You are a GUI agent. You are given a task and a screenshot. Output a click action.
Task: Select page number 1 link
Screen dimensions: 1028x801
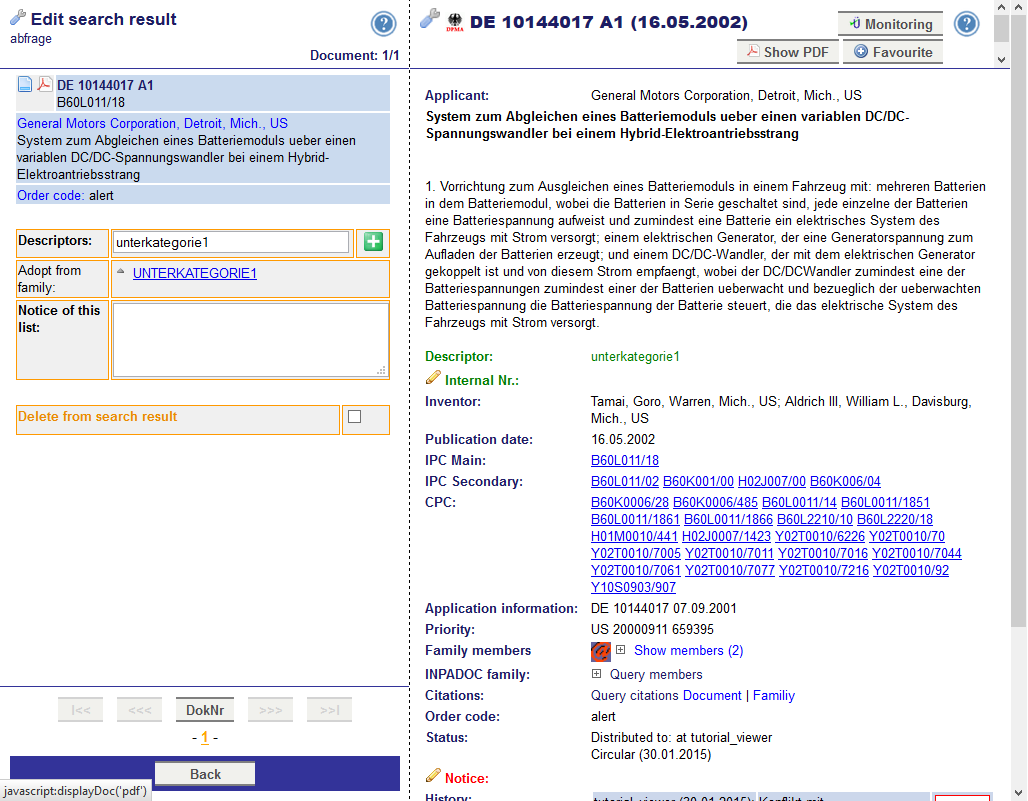(x=205, y=737)
